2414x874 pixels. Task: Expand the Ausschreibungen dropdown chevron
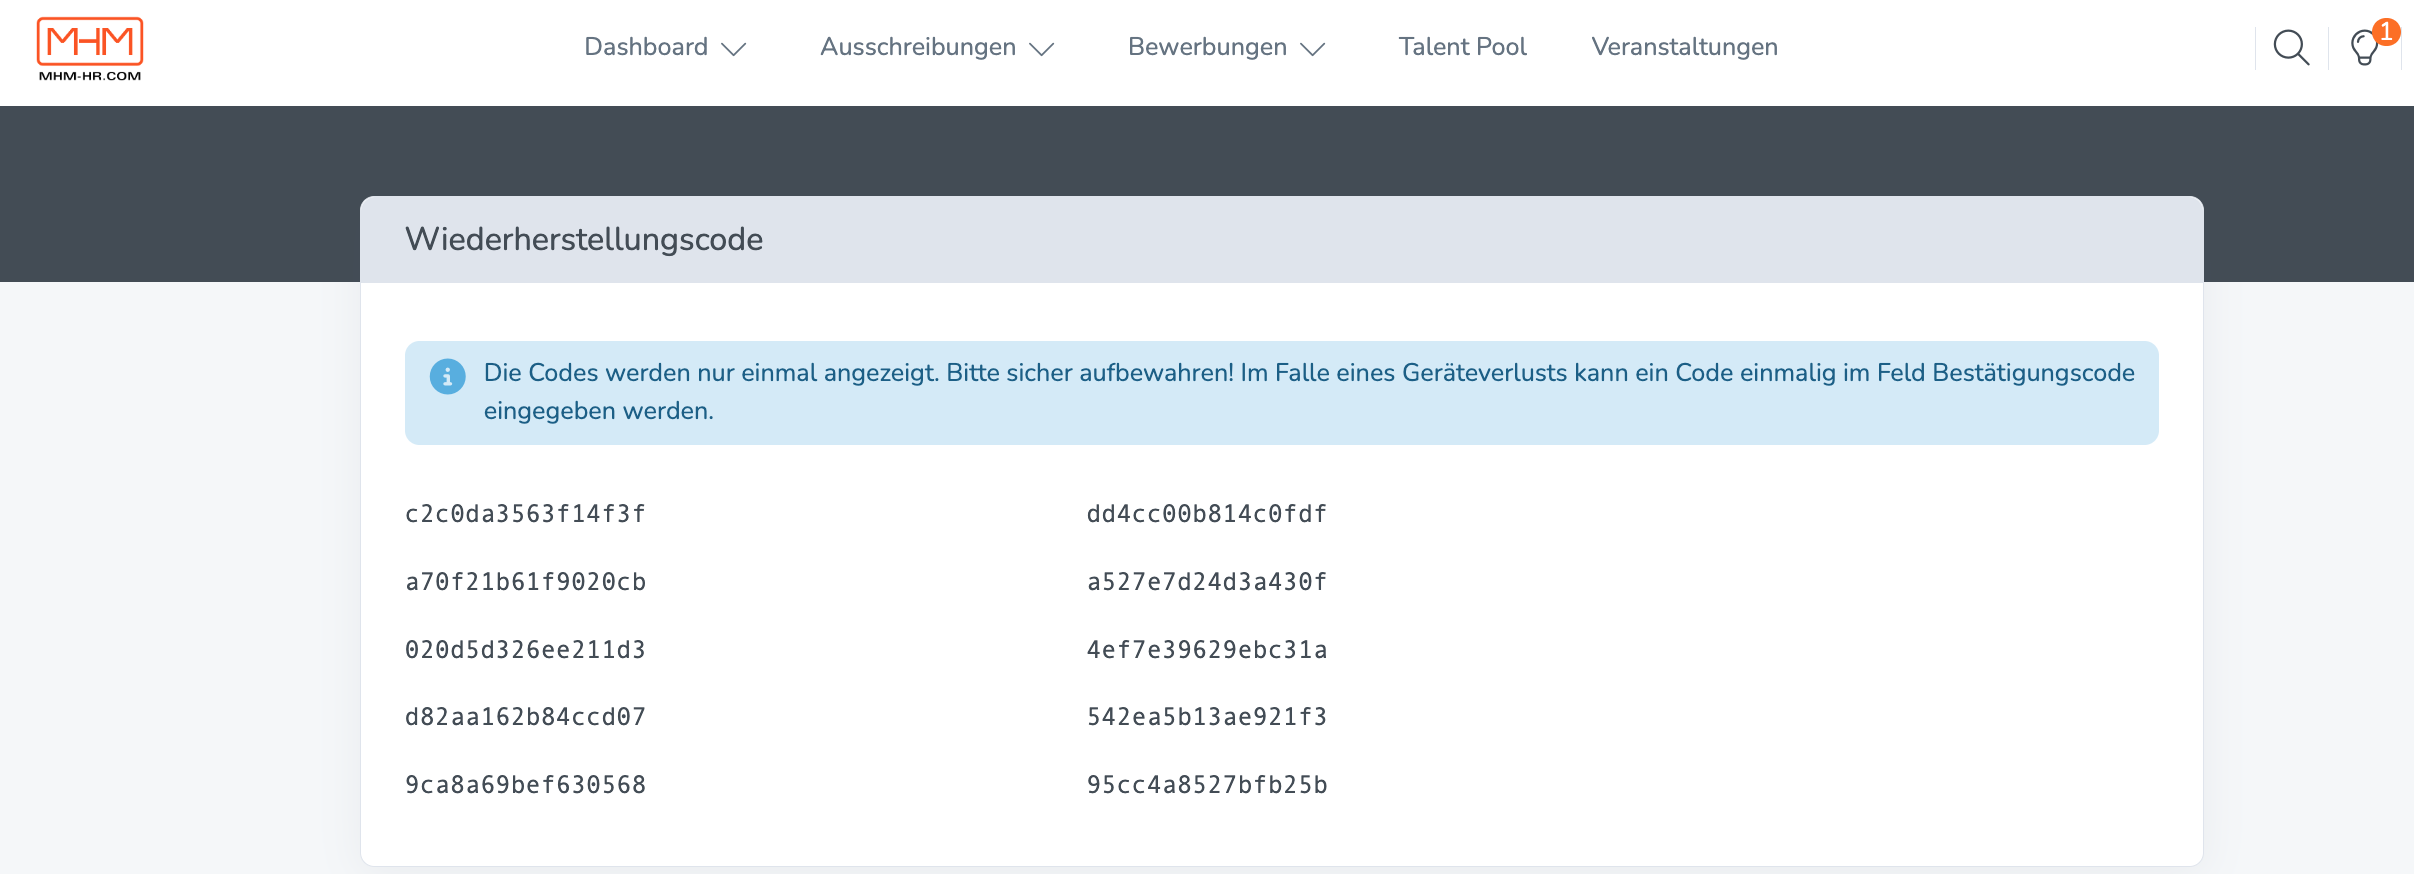(1042, 49)
